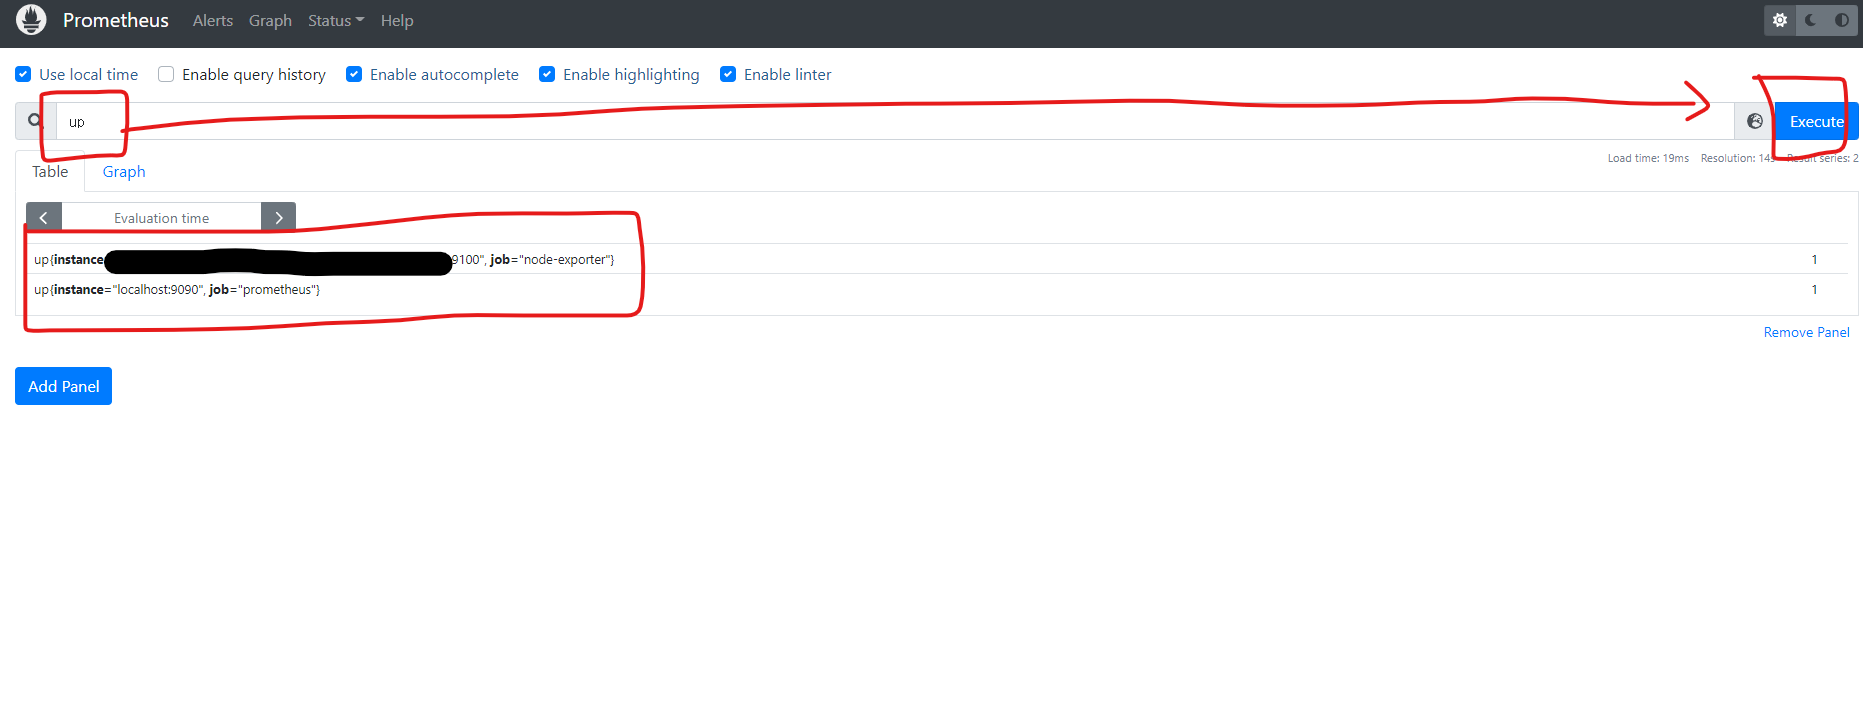Run the query with Execute
The image size is (1863, 708).
click(x=1817, y=121)
